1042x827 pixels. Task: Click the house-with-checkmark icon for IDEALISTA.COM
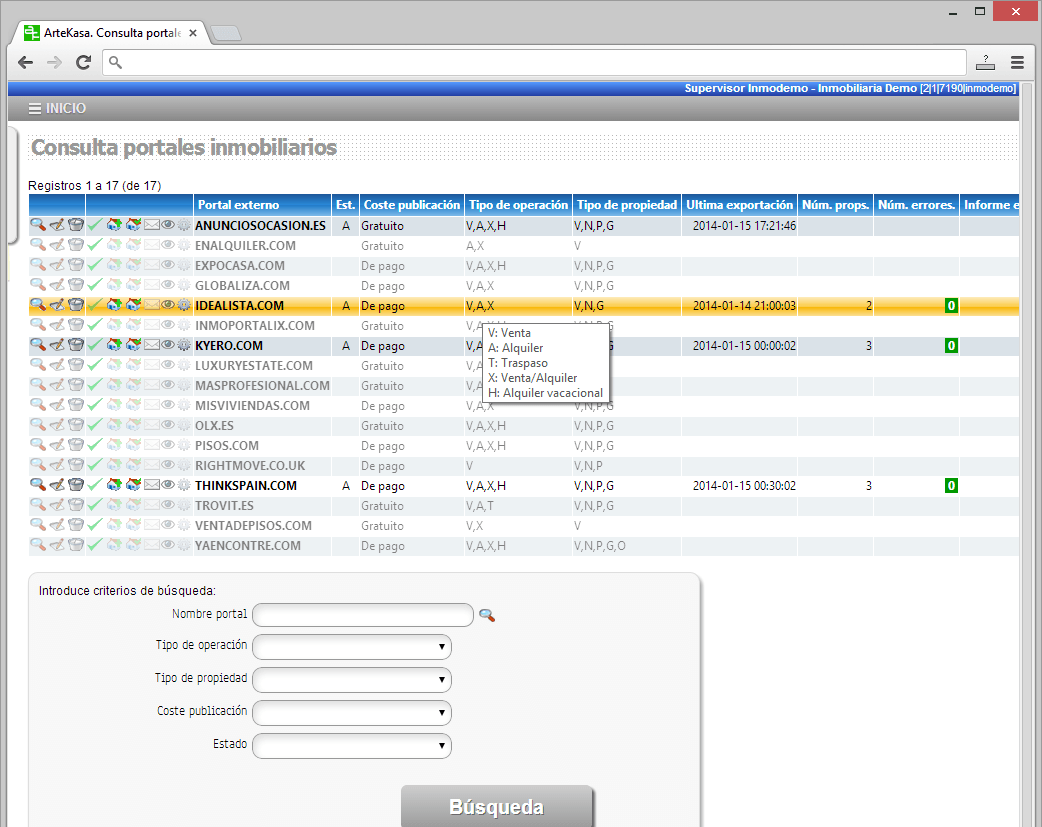(x=133, y=306)
